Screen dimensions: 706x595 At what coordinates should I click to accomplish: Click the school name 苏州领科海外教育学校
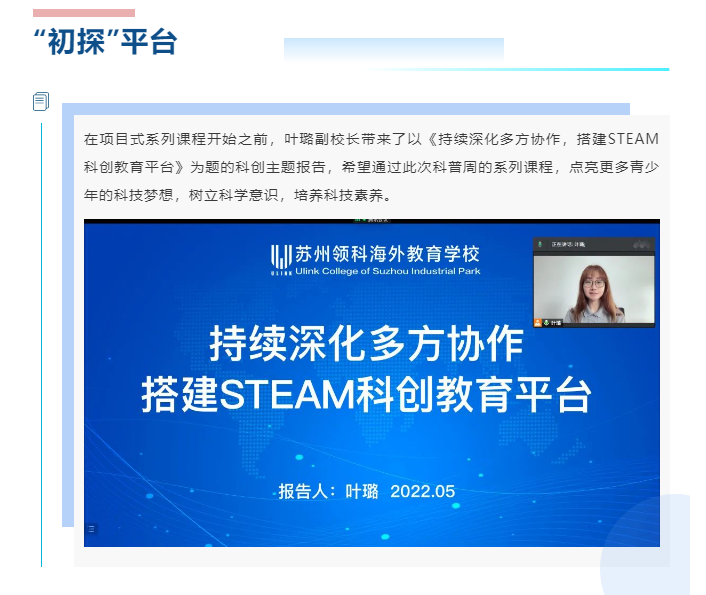click(388, 254)
